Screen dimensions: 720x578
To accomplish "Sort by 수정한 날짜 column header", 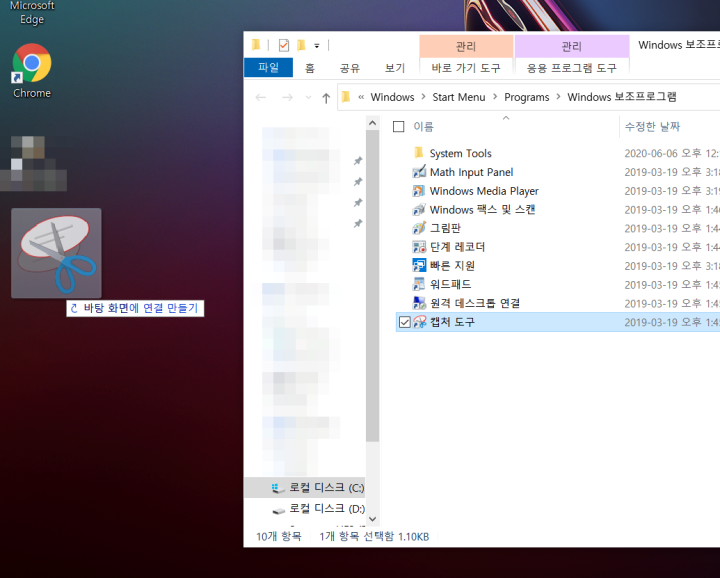I will coord(652,126).
